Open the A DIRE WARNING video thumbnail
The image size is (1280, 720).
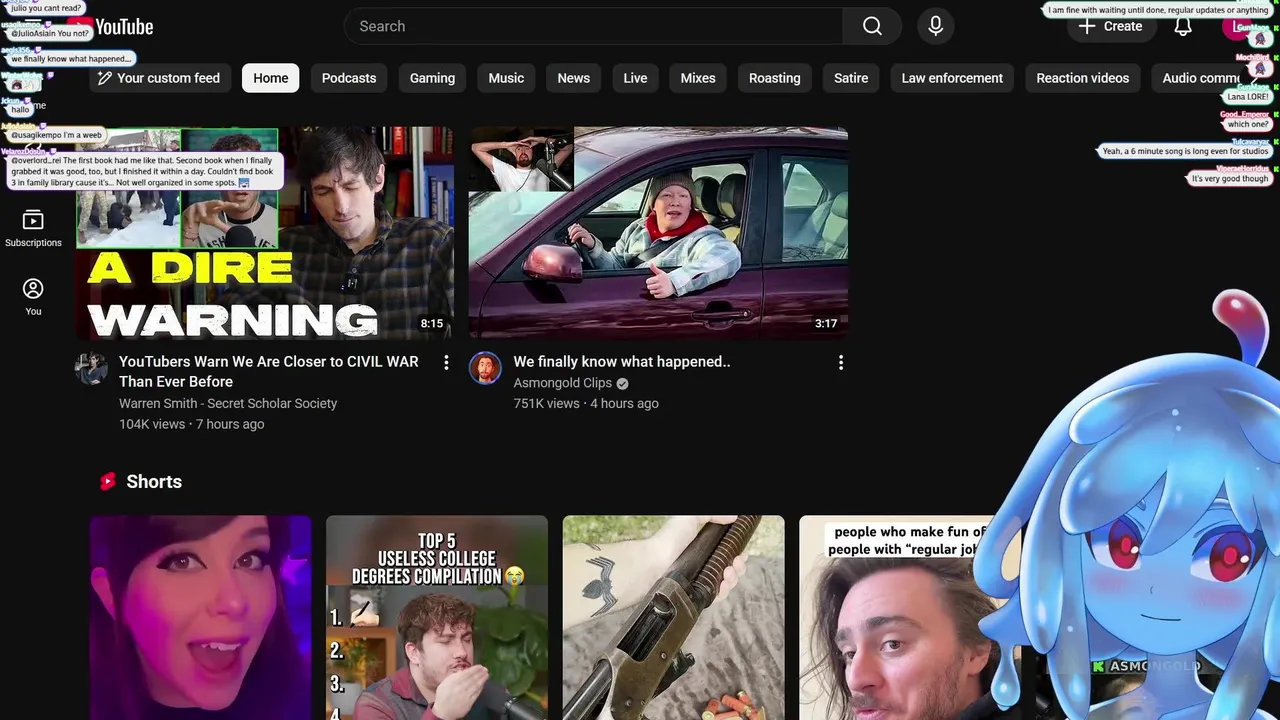265,233
